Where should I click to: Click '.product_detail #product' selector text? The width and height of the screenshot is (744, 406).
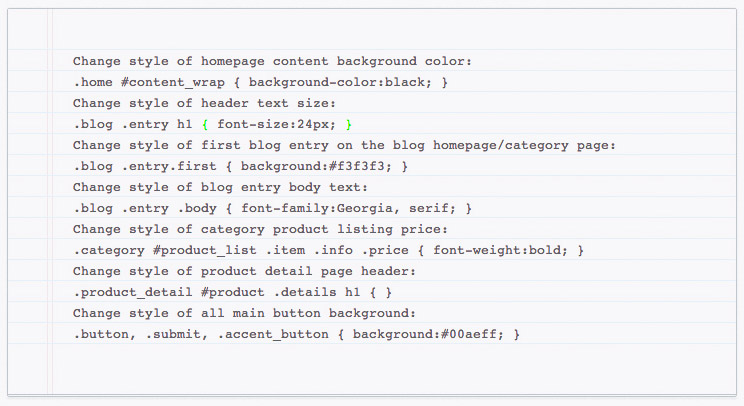(168, 293)
